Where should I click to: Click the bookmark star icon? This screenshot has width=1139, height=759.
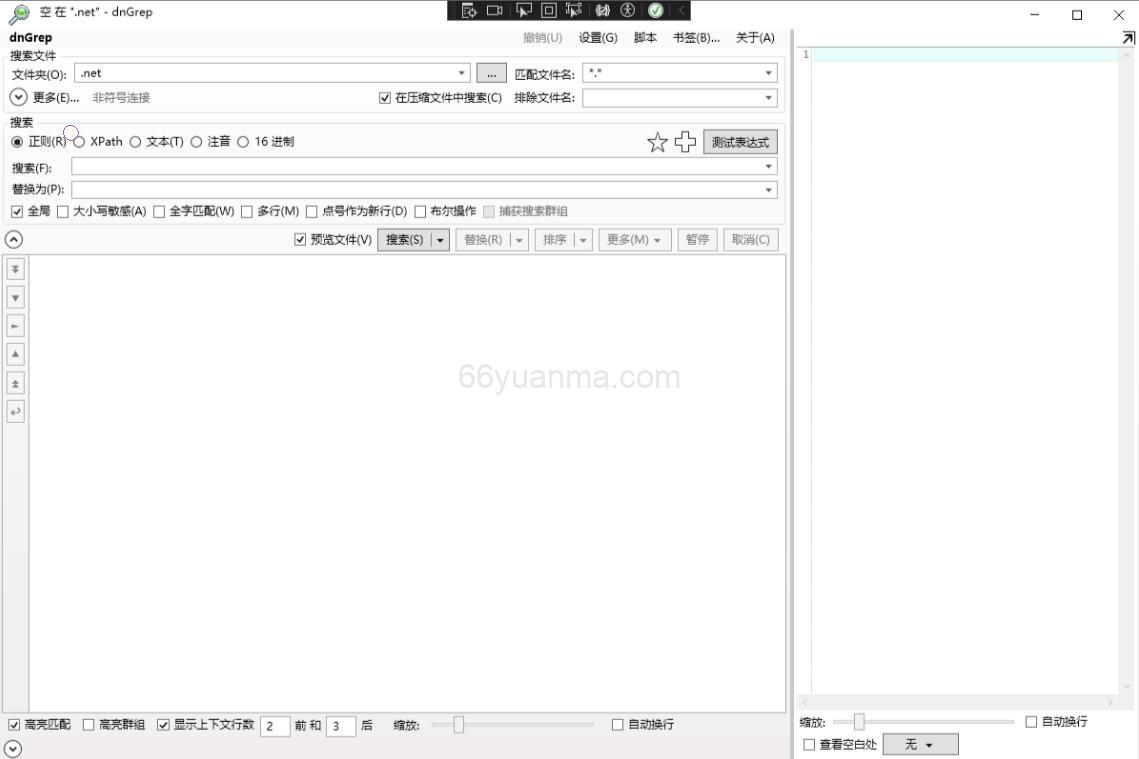click(x=657, y=141)
